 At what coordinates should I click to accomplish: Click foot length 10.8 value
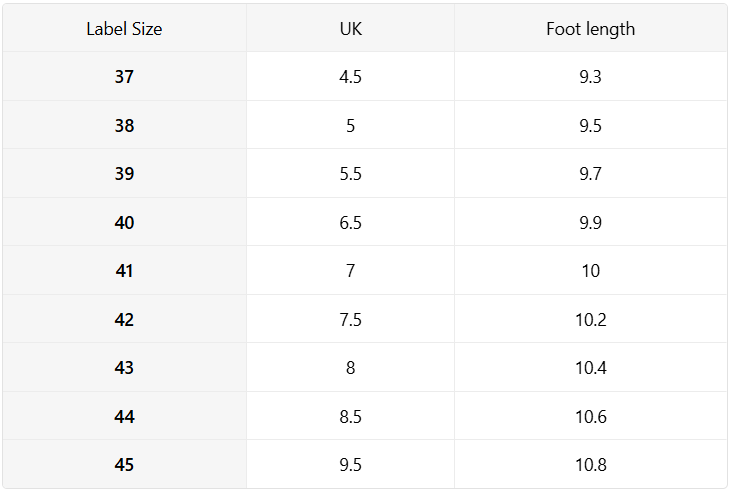(590, 464)
